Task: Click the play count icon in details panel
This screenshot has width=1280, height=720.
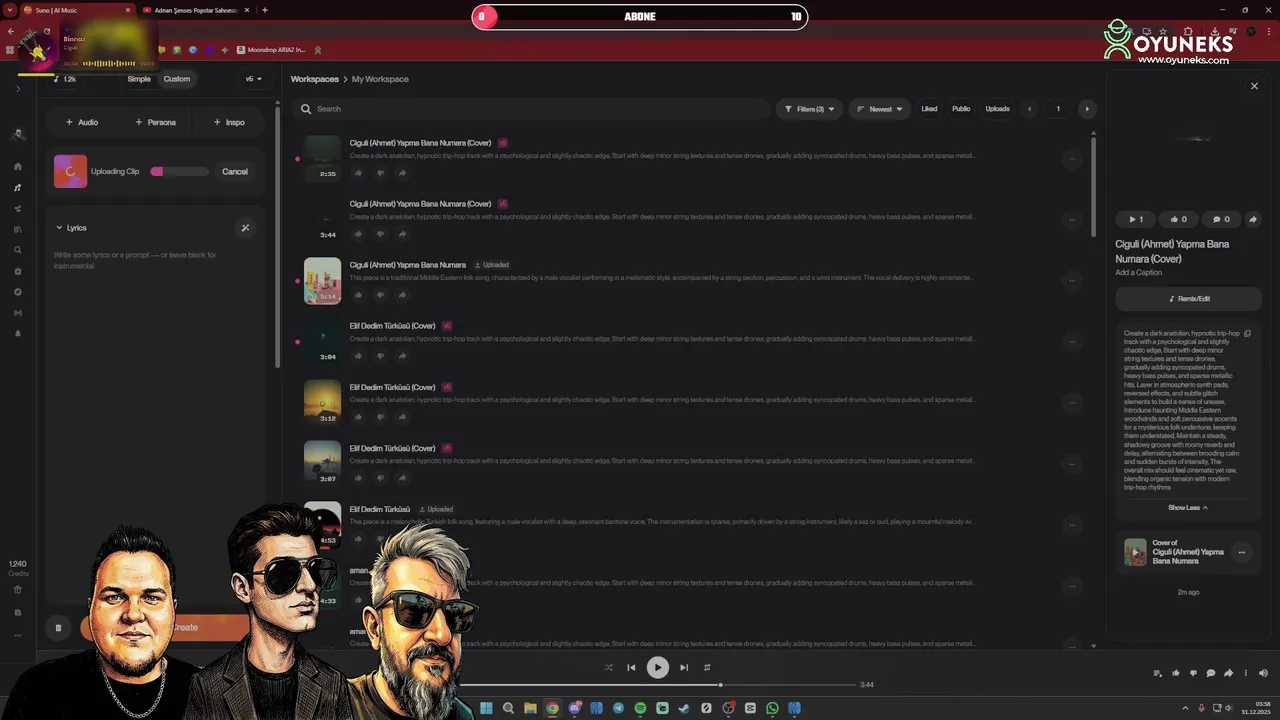Action: coord(1136,219)
